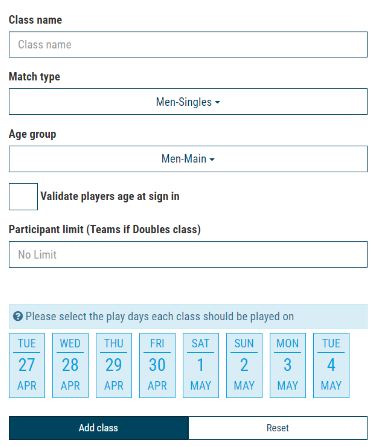Click the Class name input field
The image size is (375, 447).
pos(188,45)
